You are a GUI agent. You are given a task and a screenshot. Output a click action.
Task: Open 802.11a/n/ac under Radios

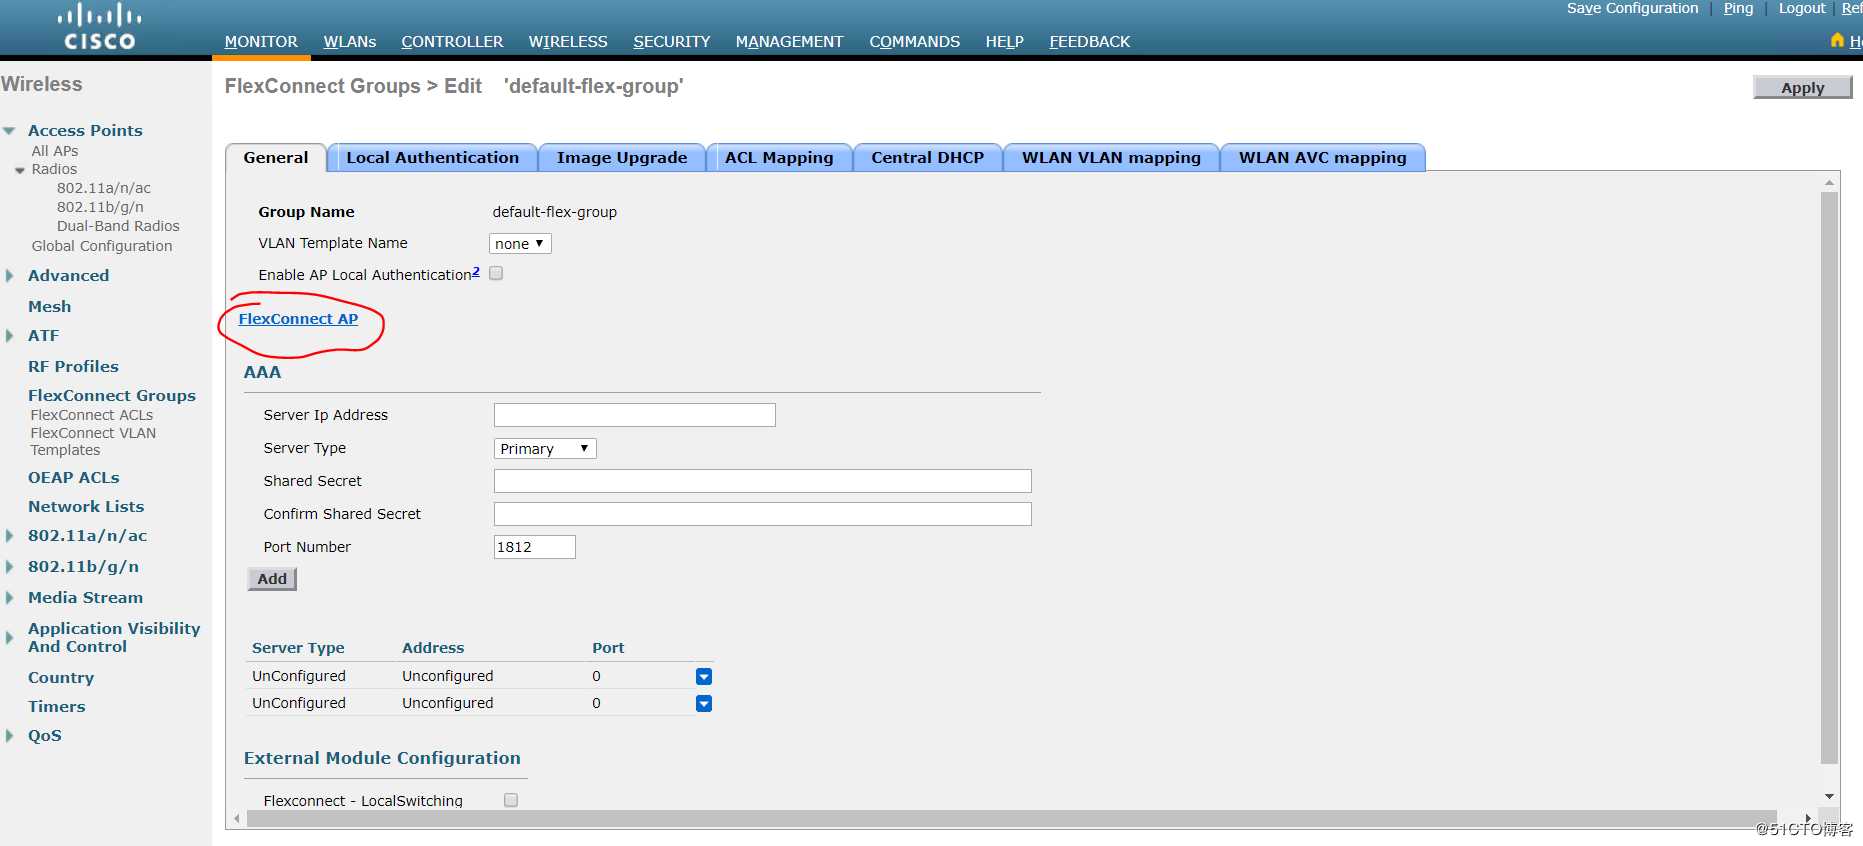tap(104, 188)
